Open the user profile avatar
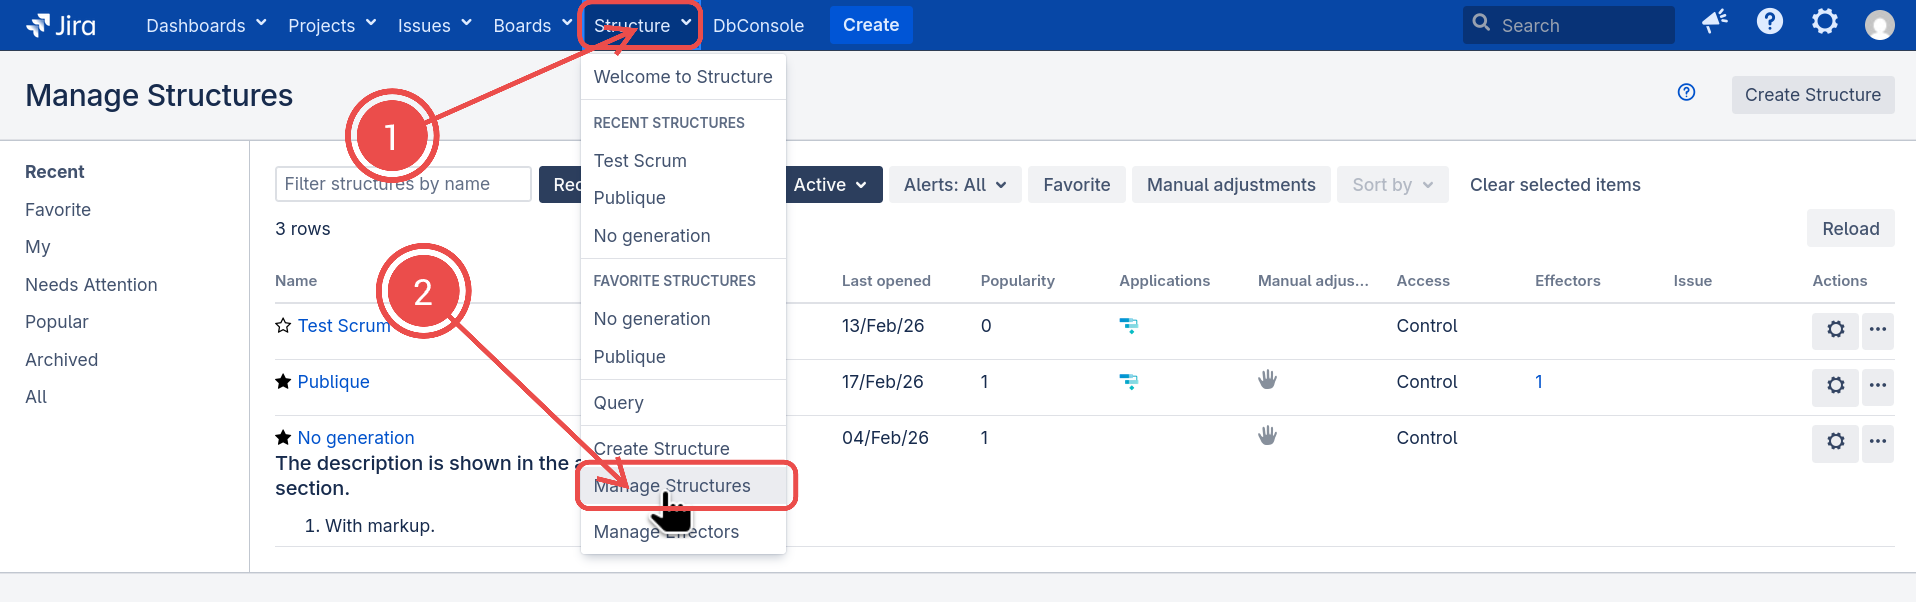This screenshot has width=1916, height=602. [x=1880, y=25]
